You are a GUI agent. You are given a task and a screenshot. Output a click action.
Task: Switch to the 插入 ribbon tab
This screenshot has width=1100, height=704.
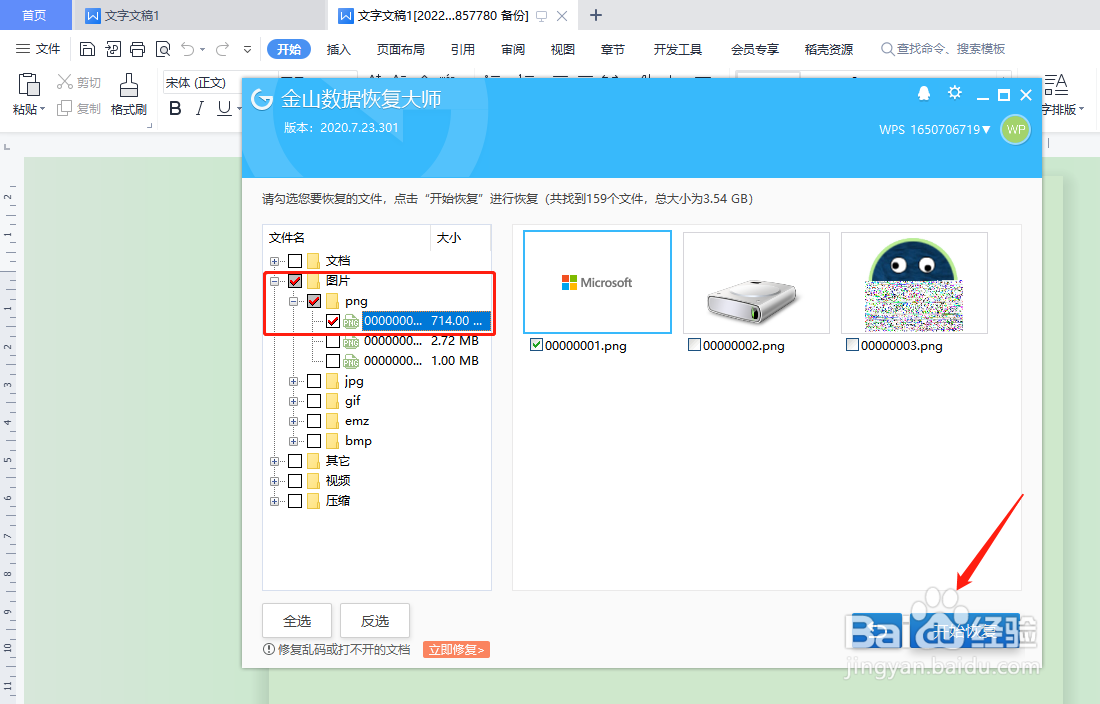point(341,48)
